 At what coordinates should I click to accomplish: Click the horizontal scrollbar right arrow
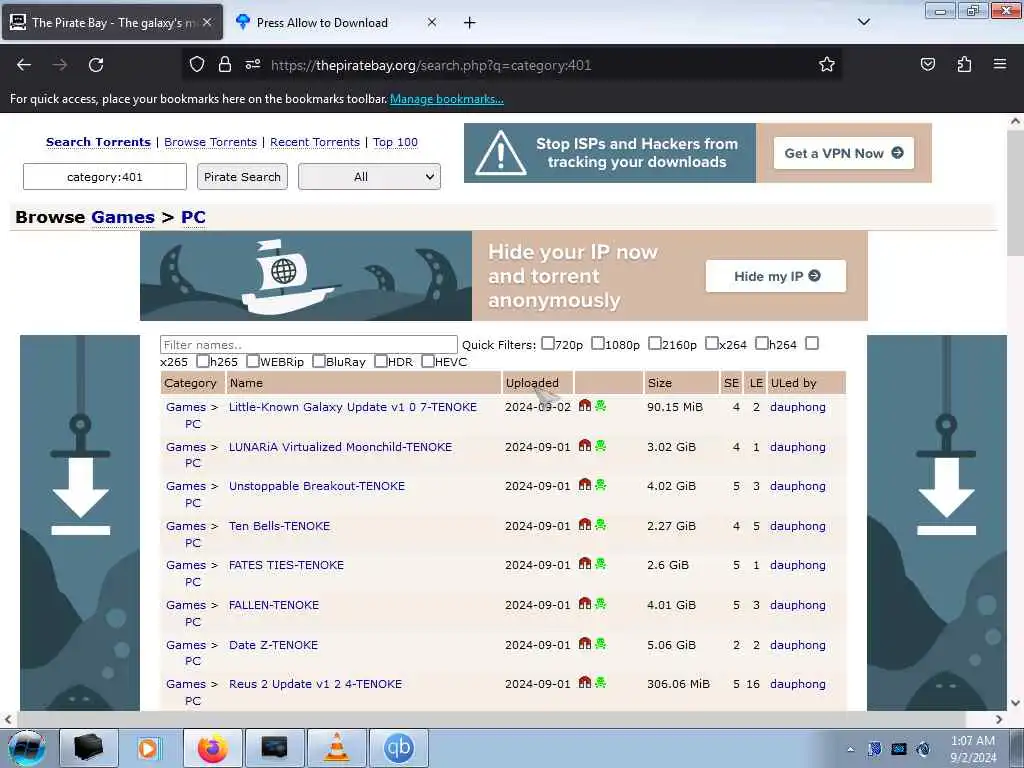[999, 719]
